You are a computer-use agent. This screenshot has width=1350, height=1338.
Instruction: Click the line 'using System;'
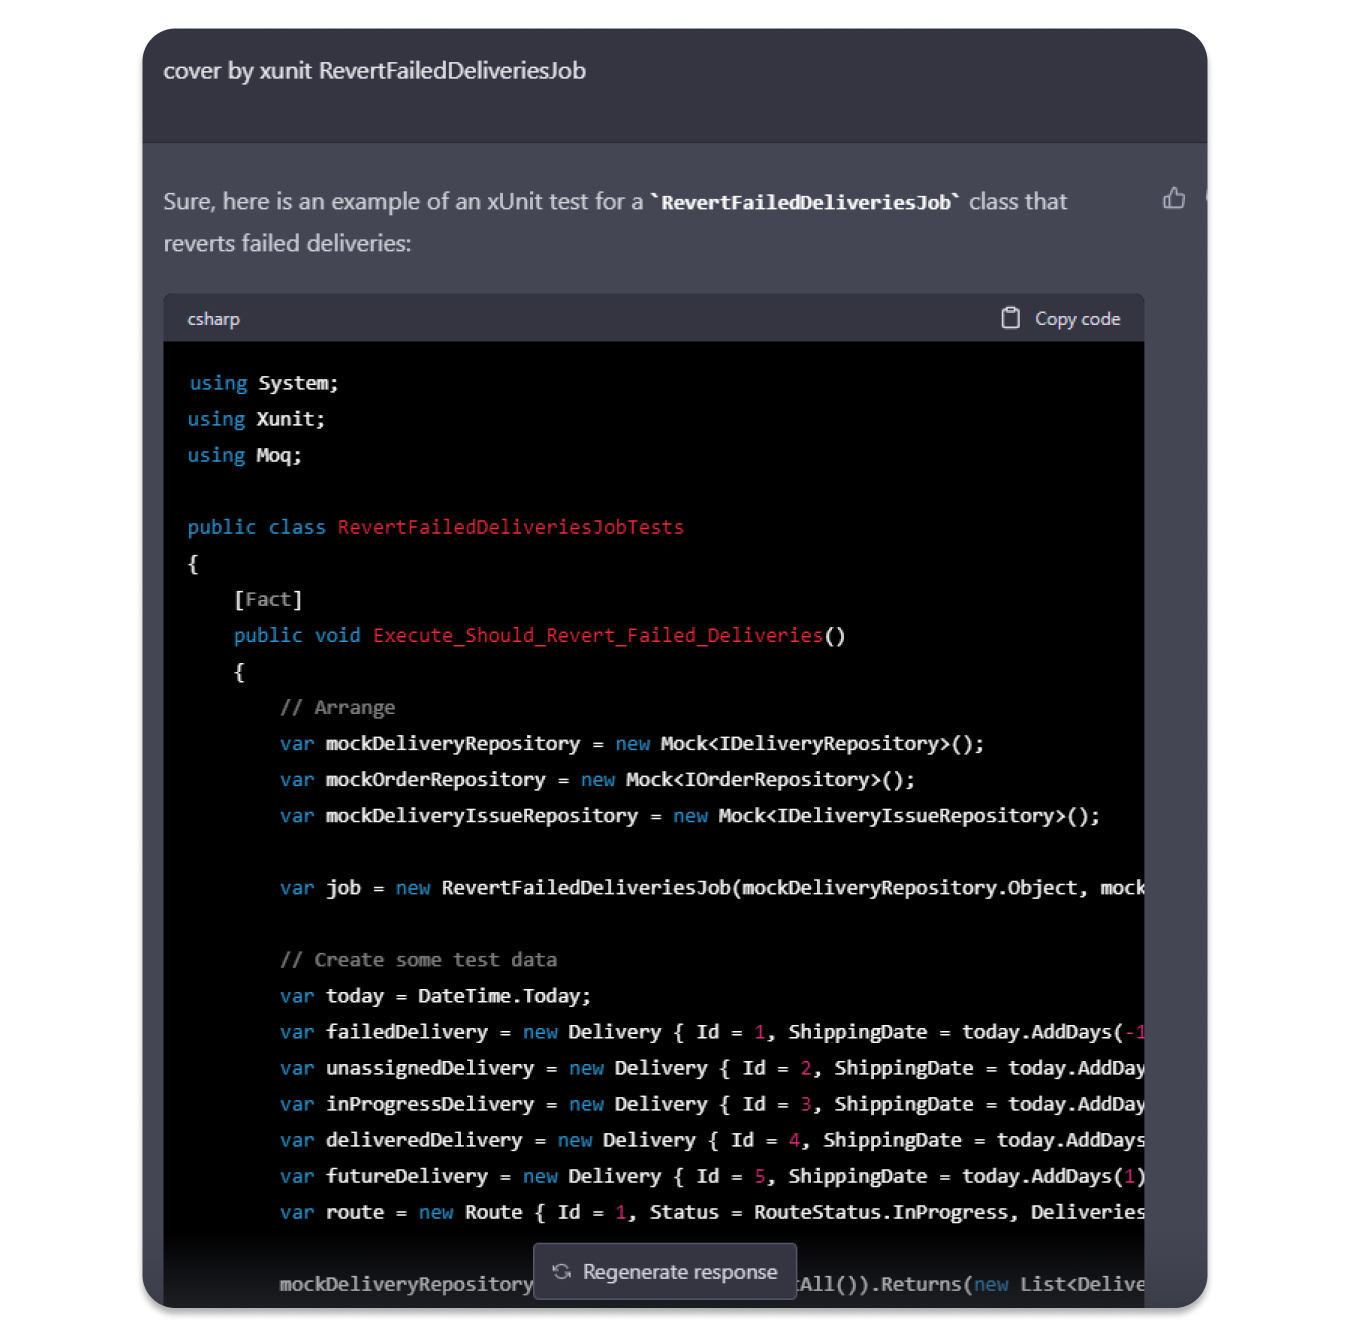[x=264, y=383]
